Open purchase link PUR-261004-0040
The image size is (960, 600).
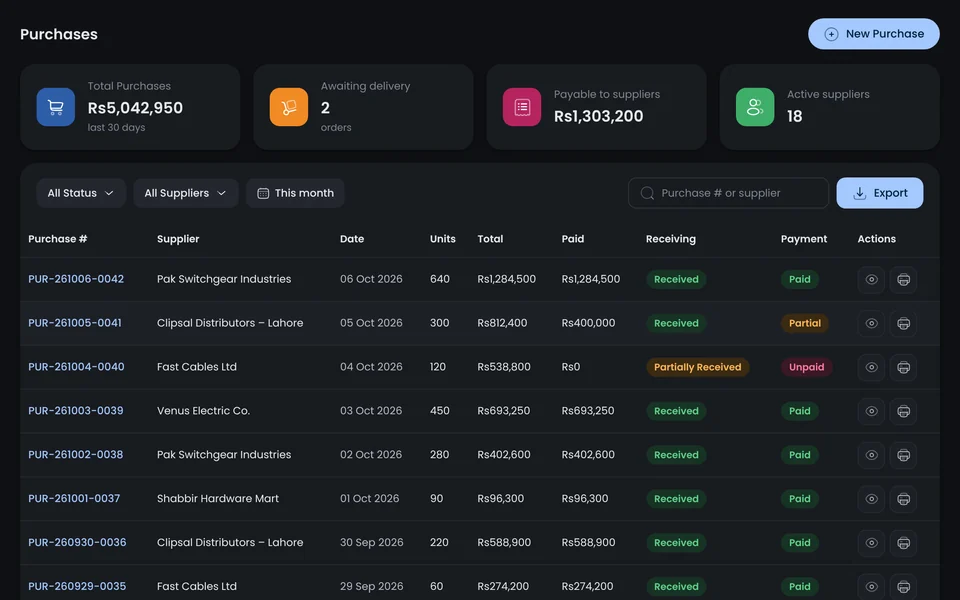point(76,367)
